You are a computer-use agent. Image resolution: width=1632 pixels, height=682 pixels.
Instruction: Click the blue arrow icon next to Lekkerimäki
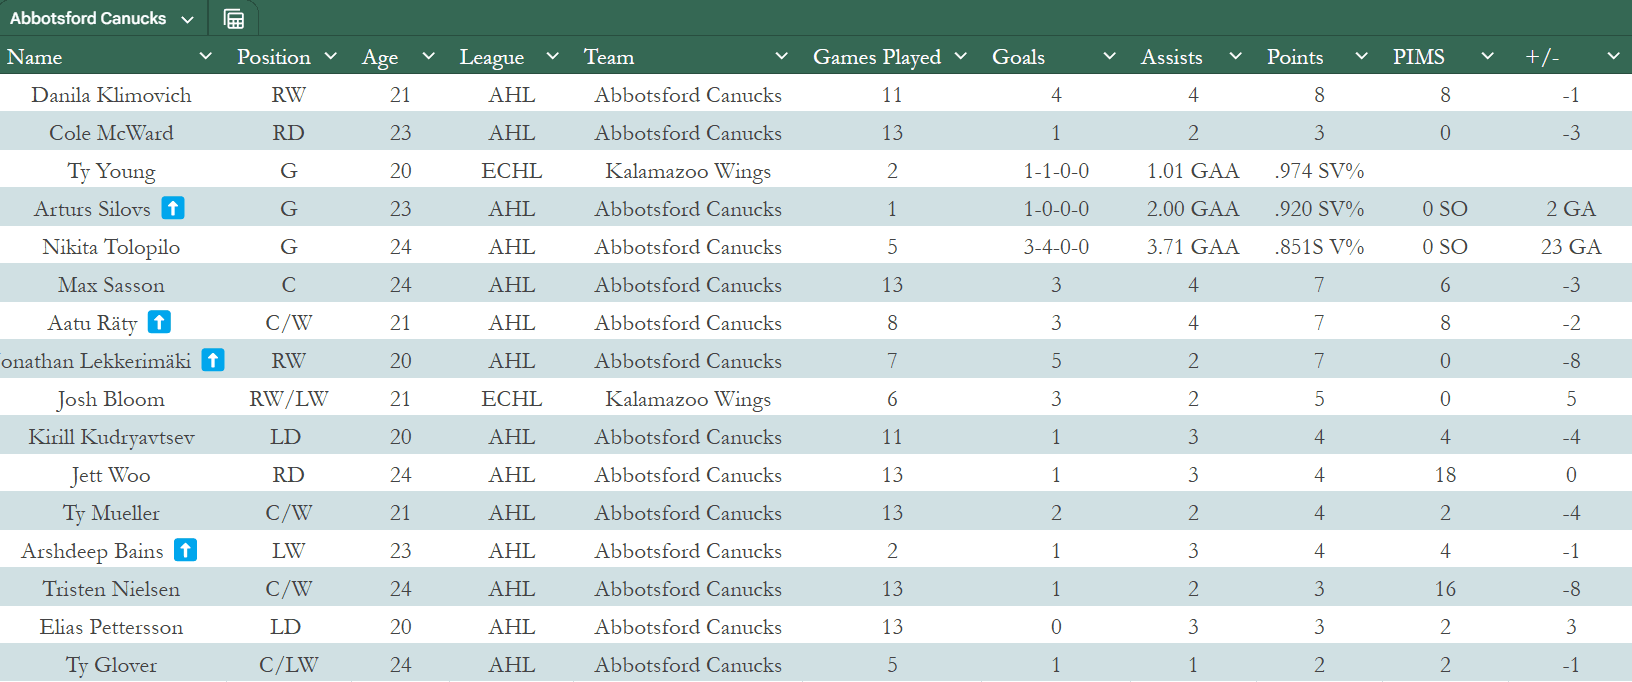(213, 360)
